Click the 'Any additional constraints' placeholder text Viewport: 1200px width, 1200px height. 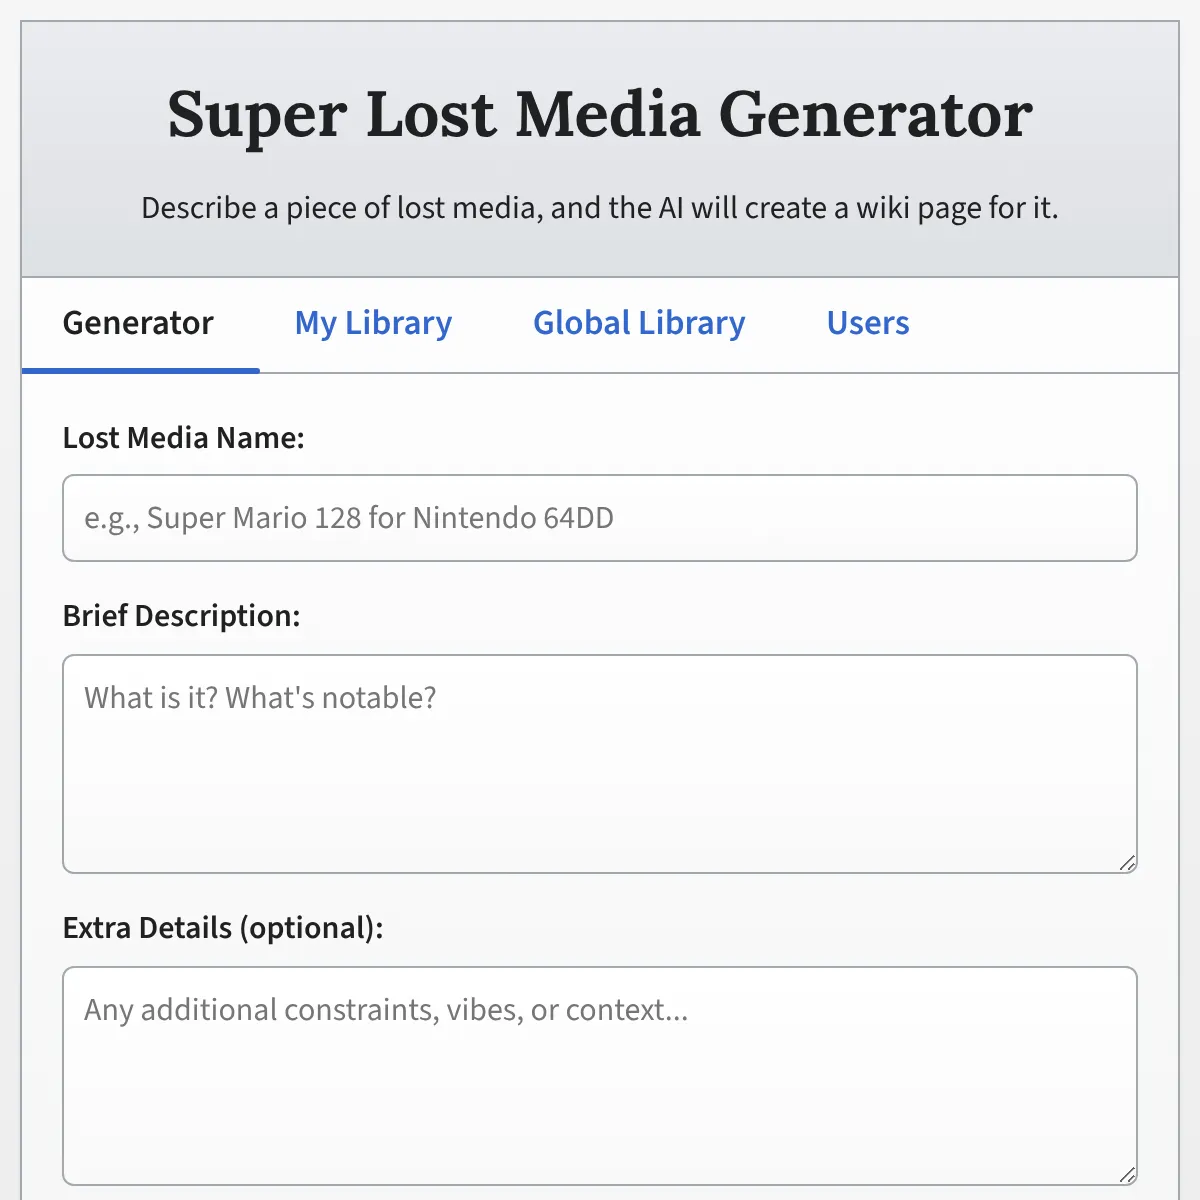coord(386,1010)
